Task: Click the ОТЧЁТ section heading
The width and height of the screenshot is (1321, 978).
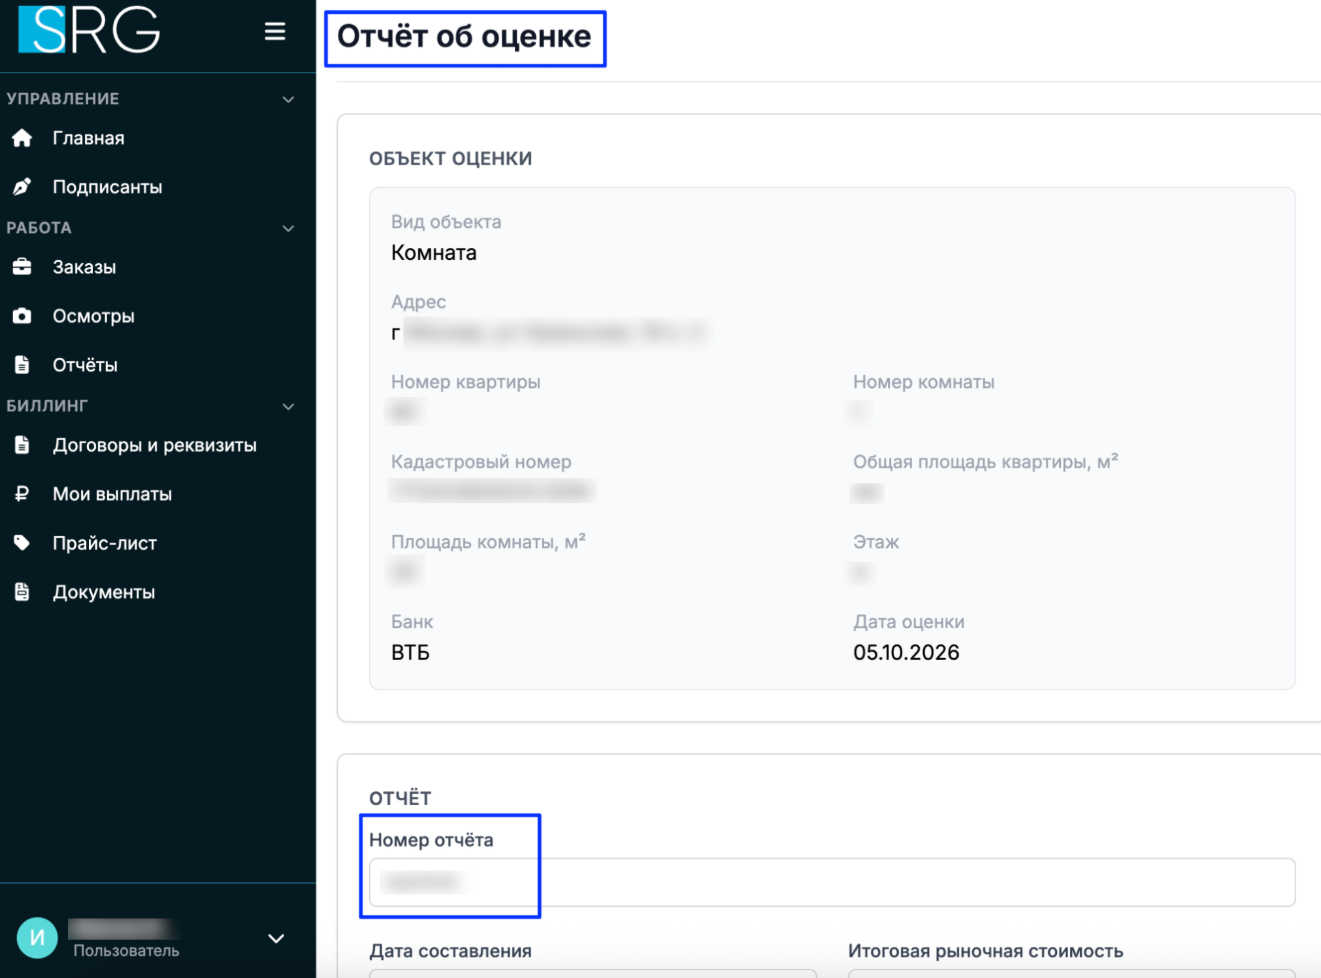Action: coord(400,799)
